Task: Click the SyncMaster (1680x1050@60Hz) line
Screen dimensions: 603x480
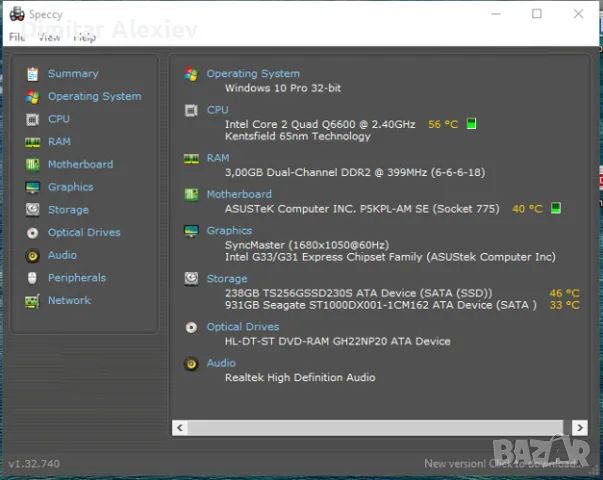Action: point(307,245)
